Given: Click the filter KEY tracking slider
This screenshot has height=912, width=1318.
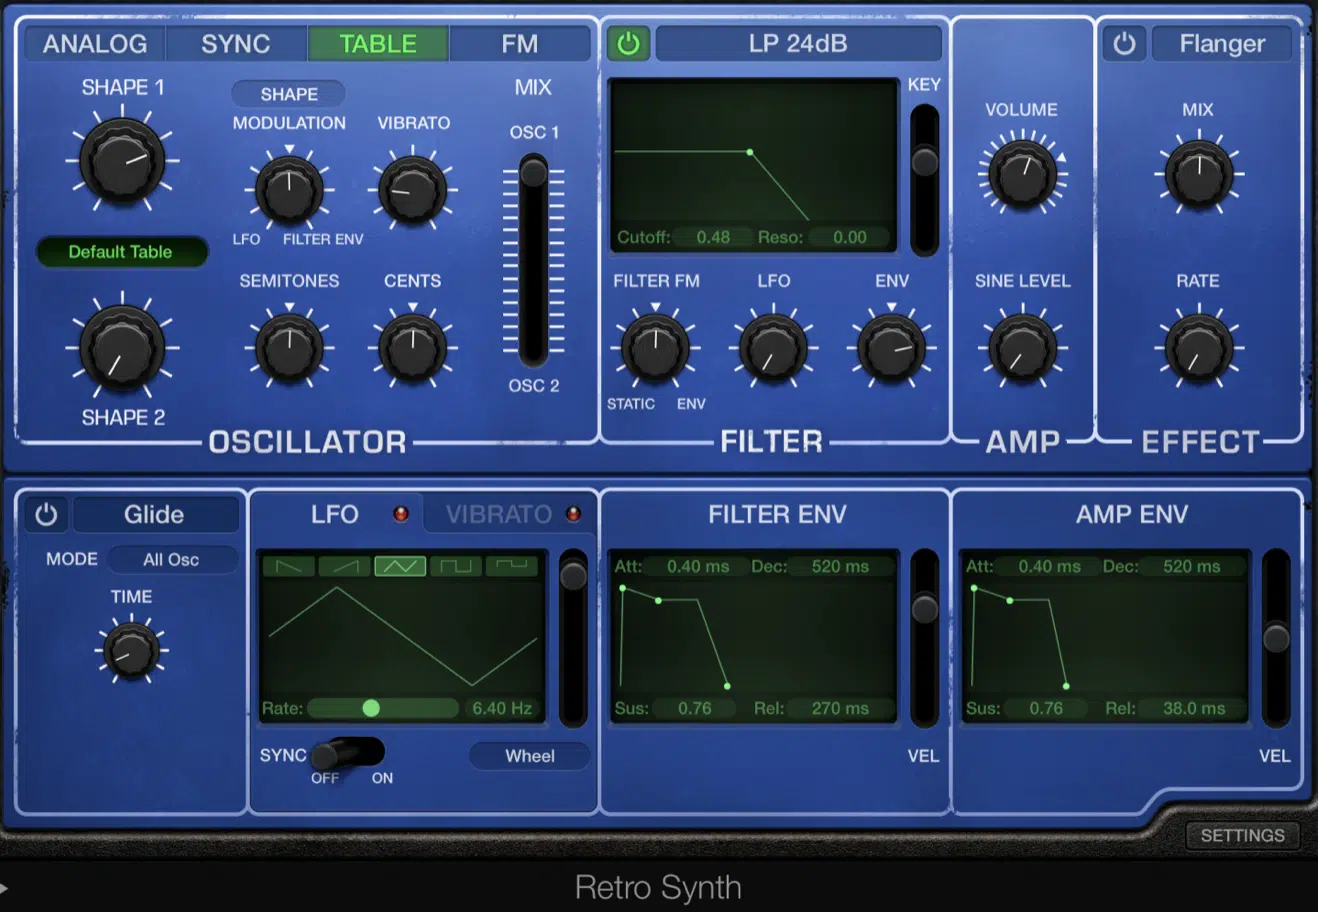Looking at the screenshot, I should coord(925,160).
